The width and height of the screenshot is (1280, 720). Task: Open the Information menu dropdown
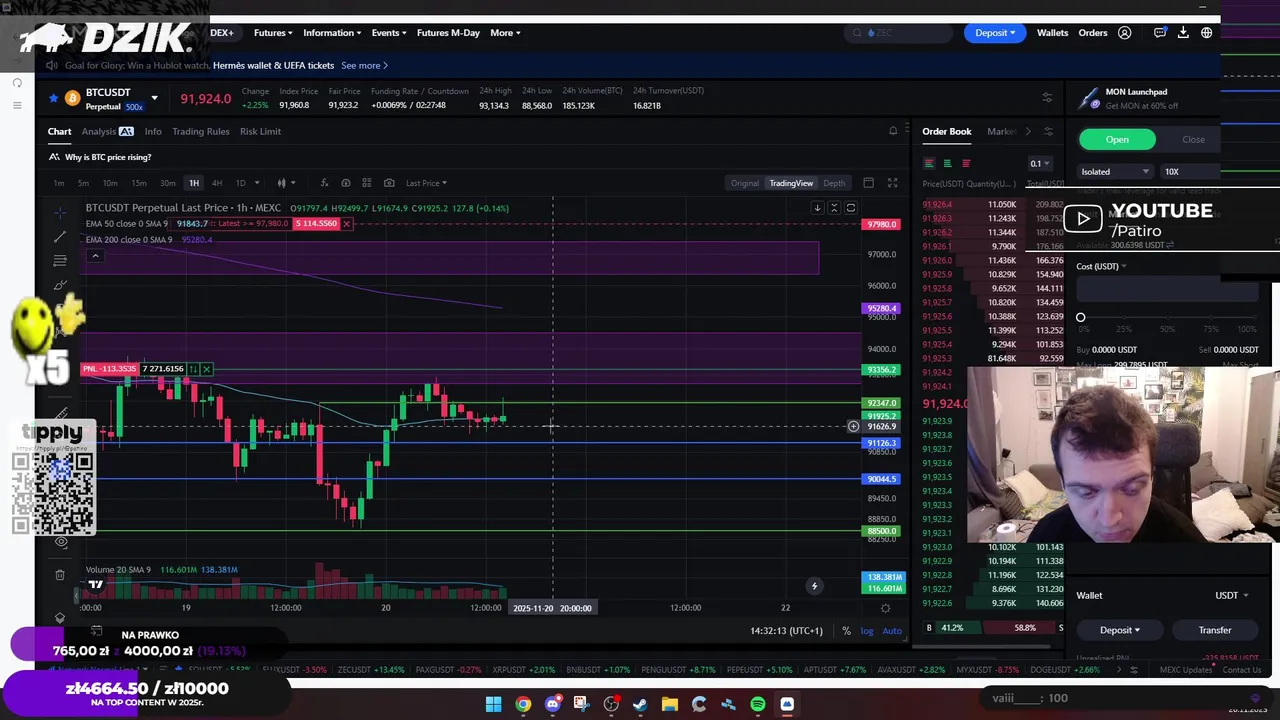click(332, 33)
